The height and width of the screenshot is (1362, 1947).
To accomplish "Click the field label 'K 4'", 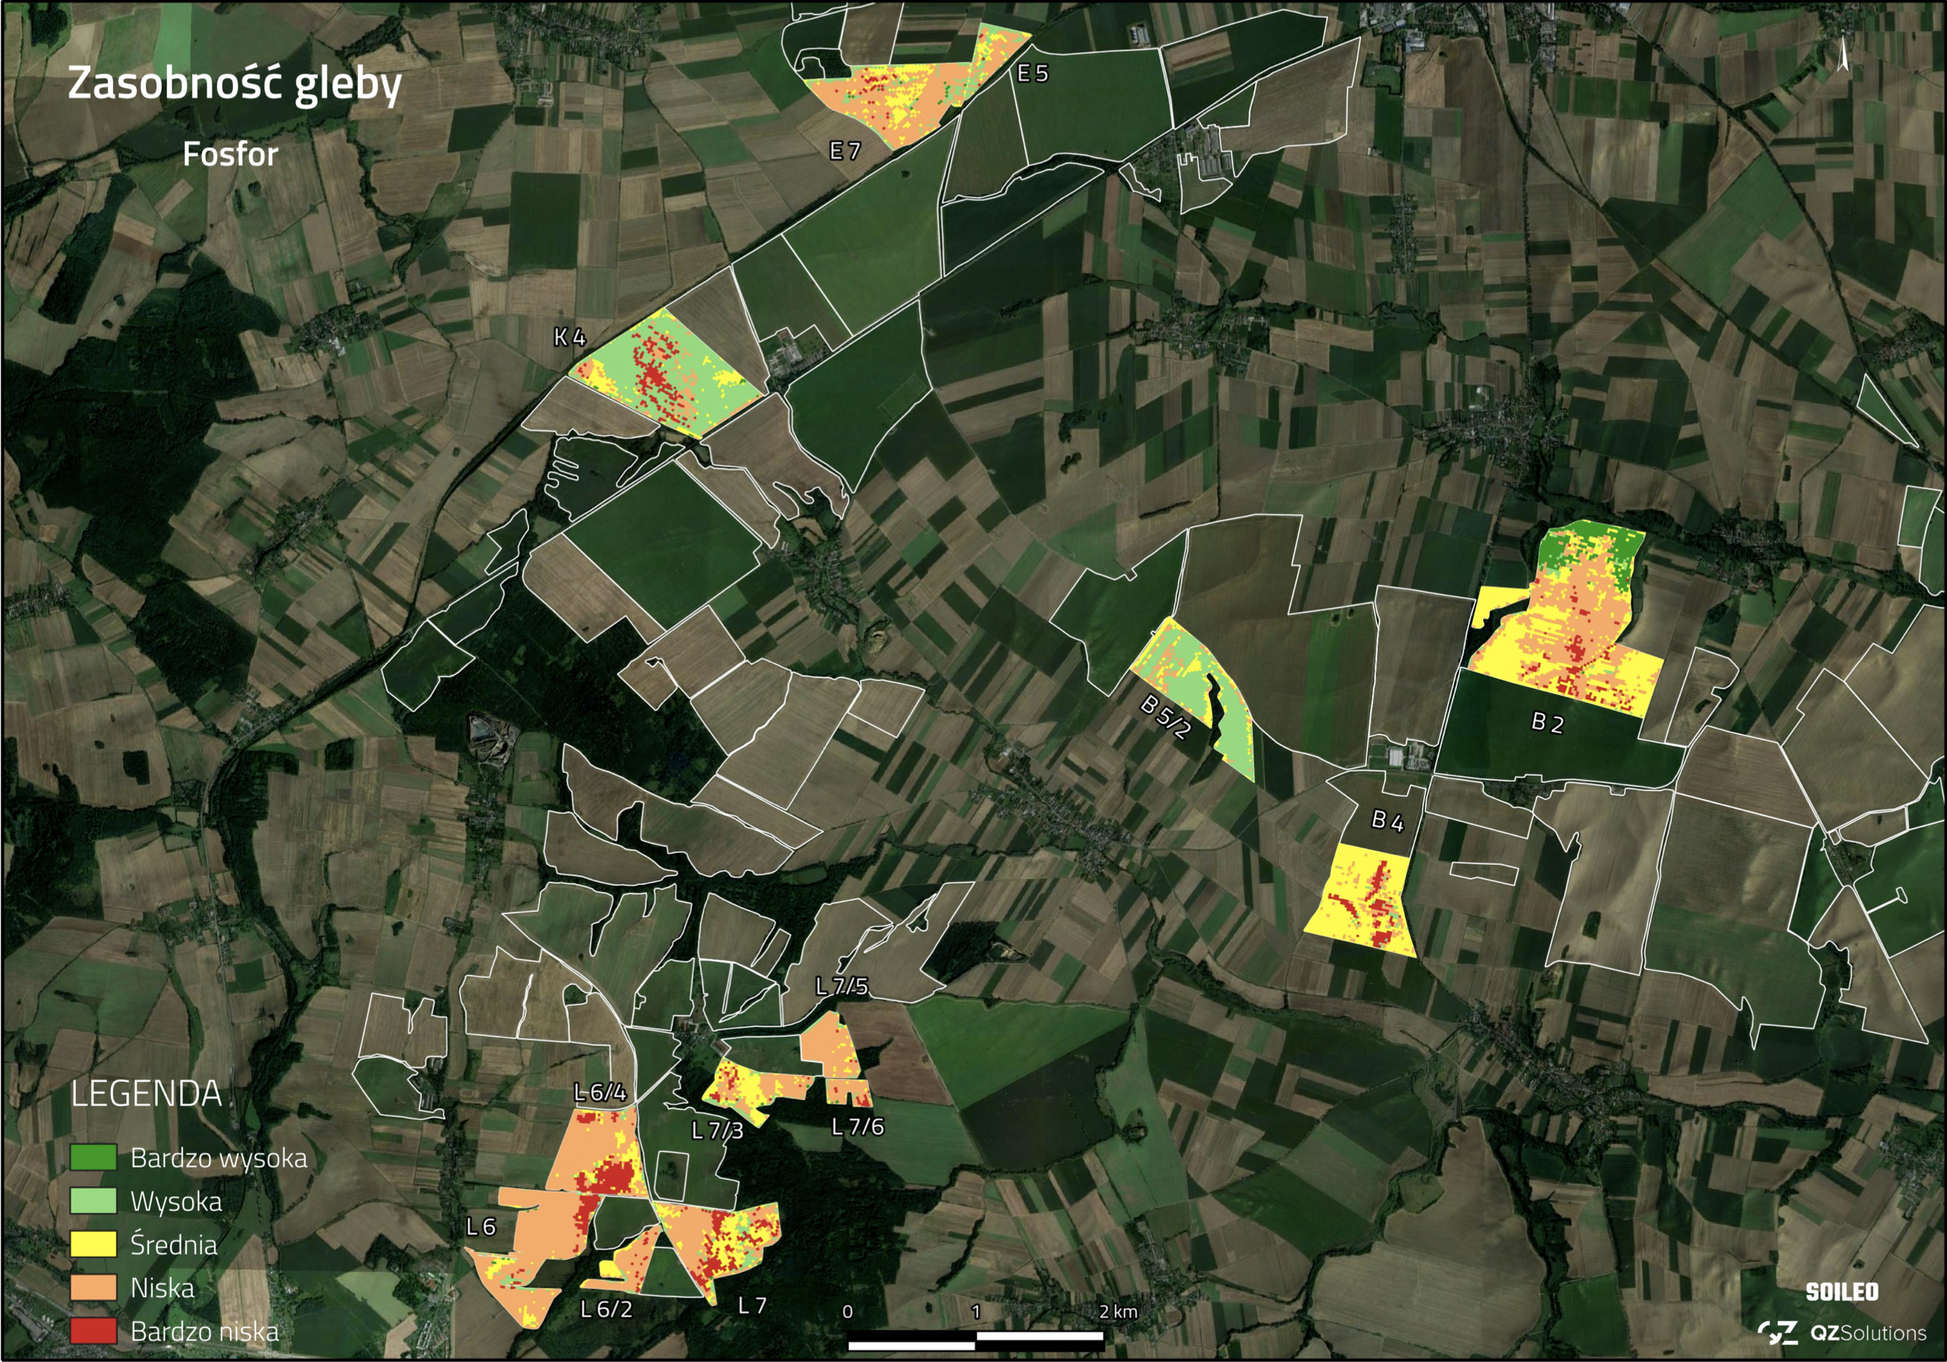I will [x=570, y=338].
